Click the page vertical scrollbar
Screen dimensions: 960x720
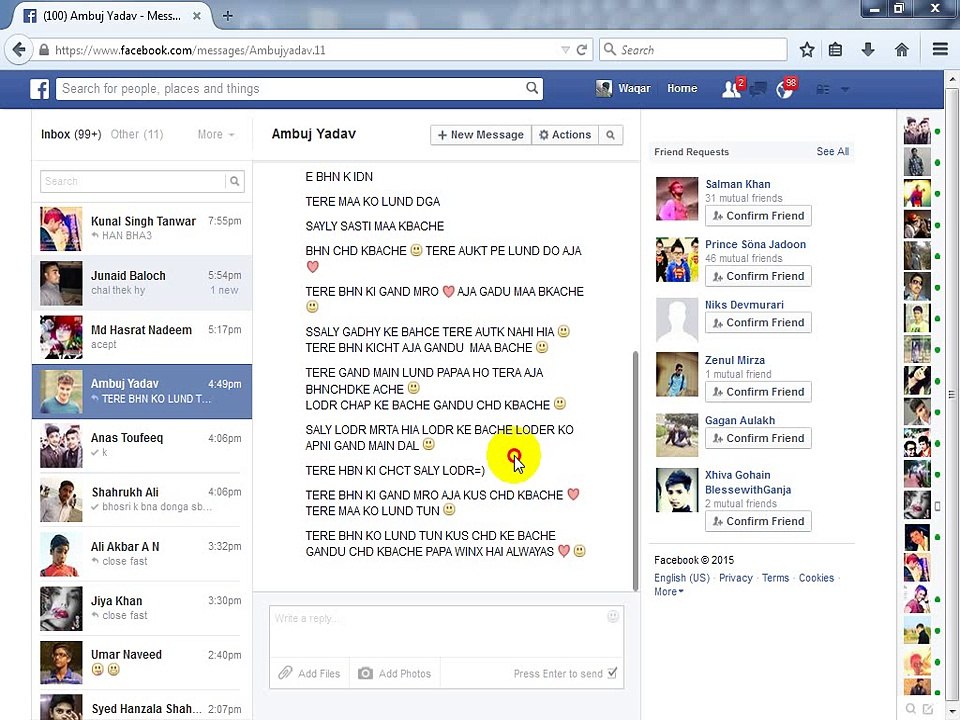[951, 392]
